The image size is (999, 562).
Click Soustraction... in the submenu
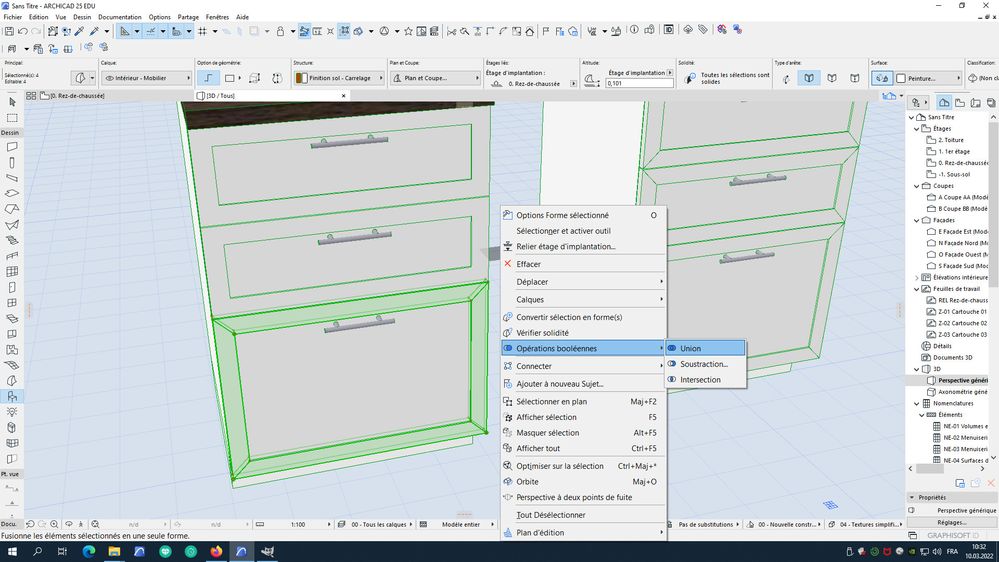pos(705,364)
